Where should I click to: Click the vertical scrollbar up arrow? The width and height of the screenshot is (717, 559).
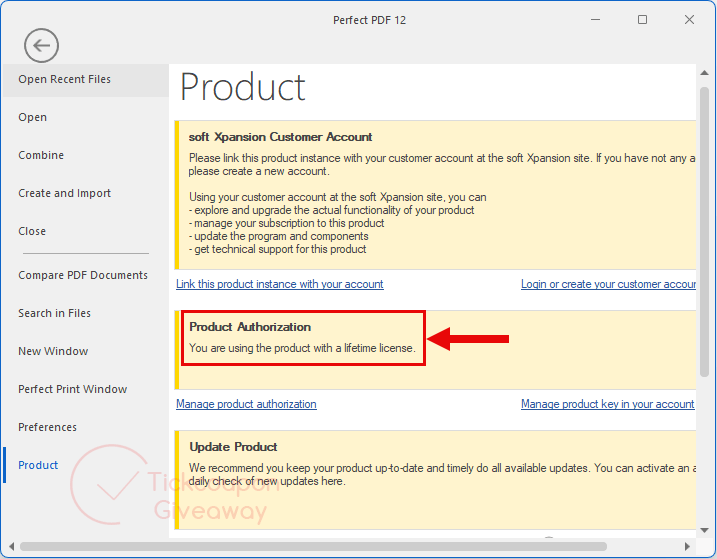tap(704, 73)
